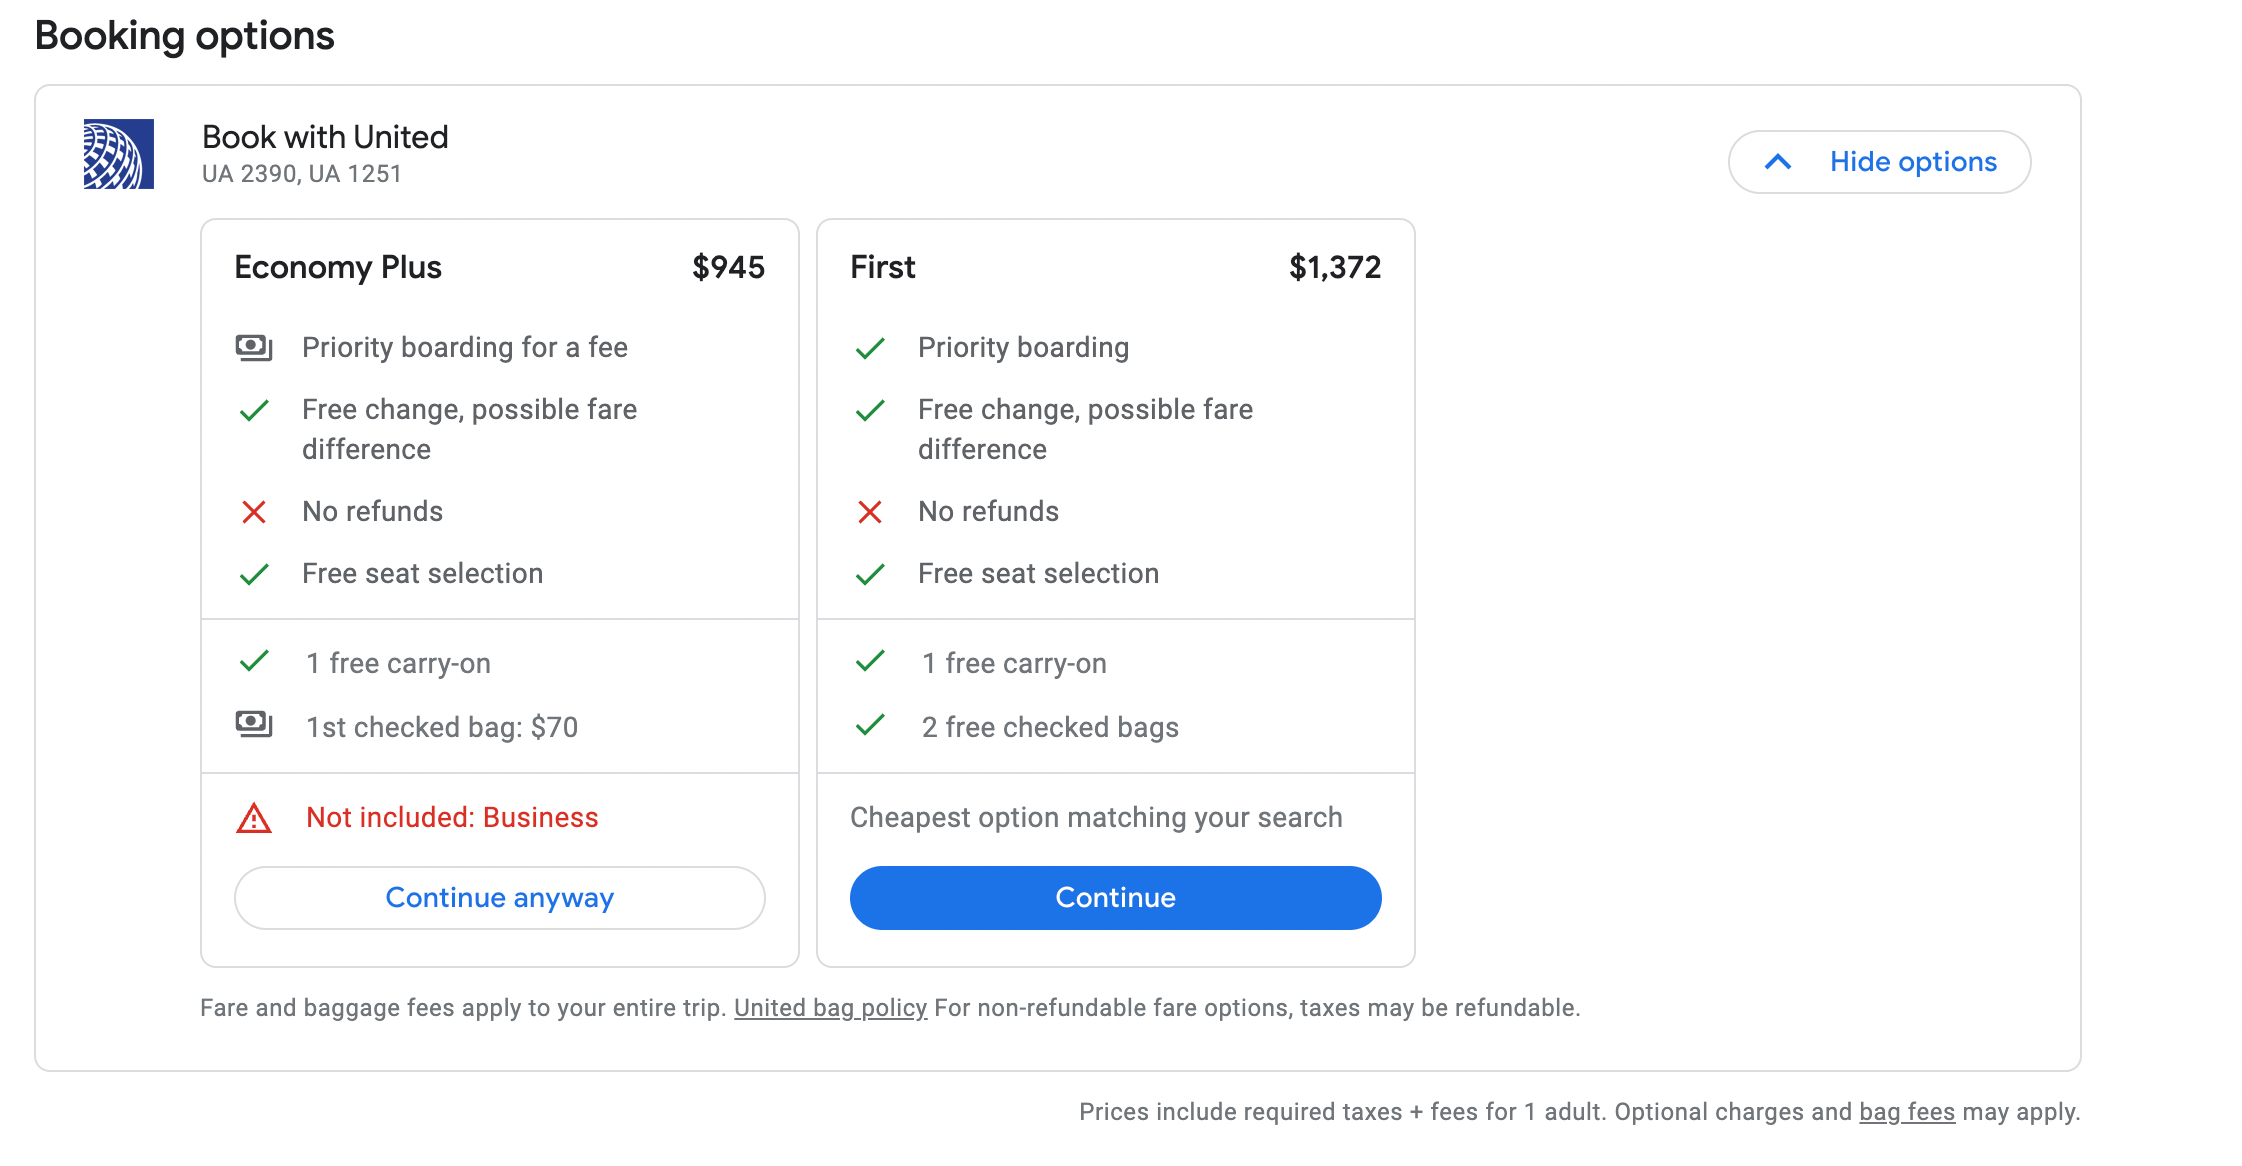
Task: Click the checked bag fee icon
Action: (254, 724)
